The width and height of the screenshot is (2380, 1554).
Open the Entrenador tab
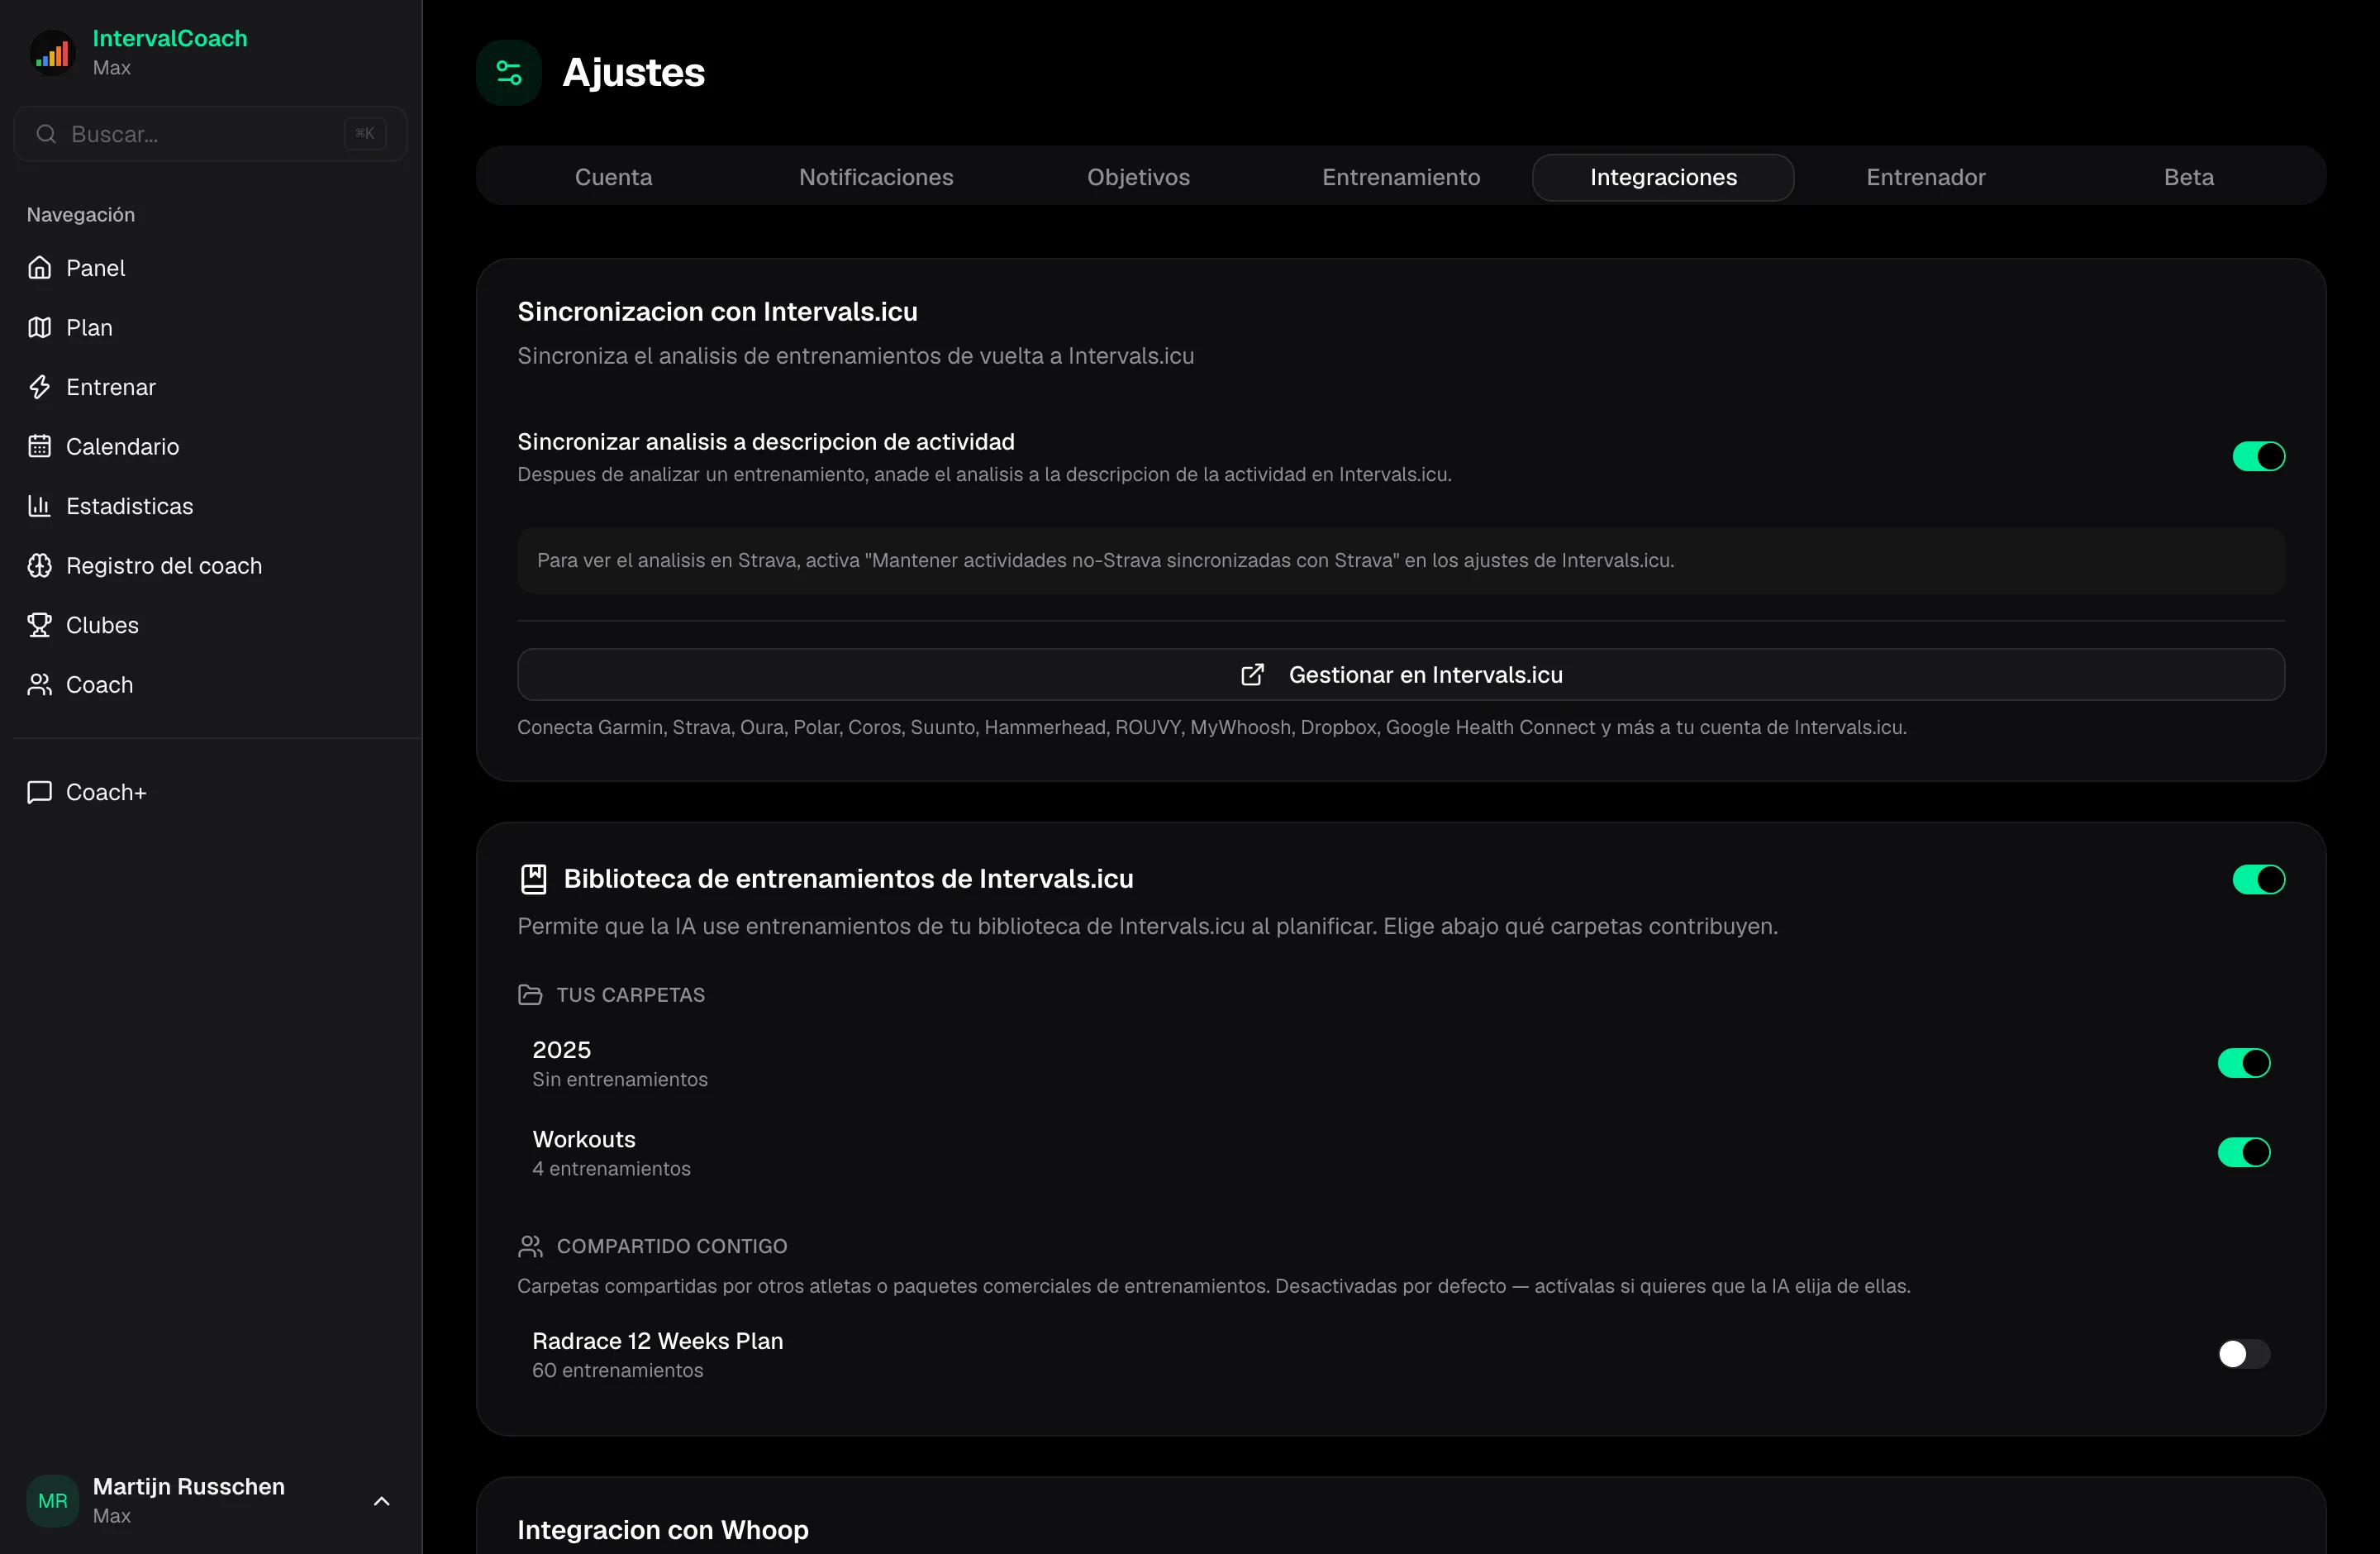(x=1926, y=177)
